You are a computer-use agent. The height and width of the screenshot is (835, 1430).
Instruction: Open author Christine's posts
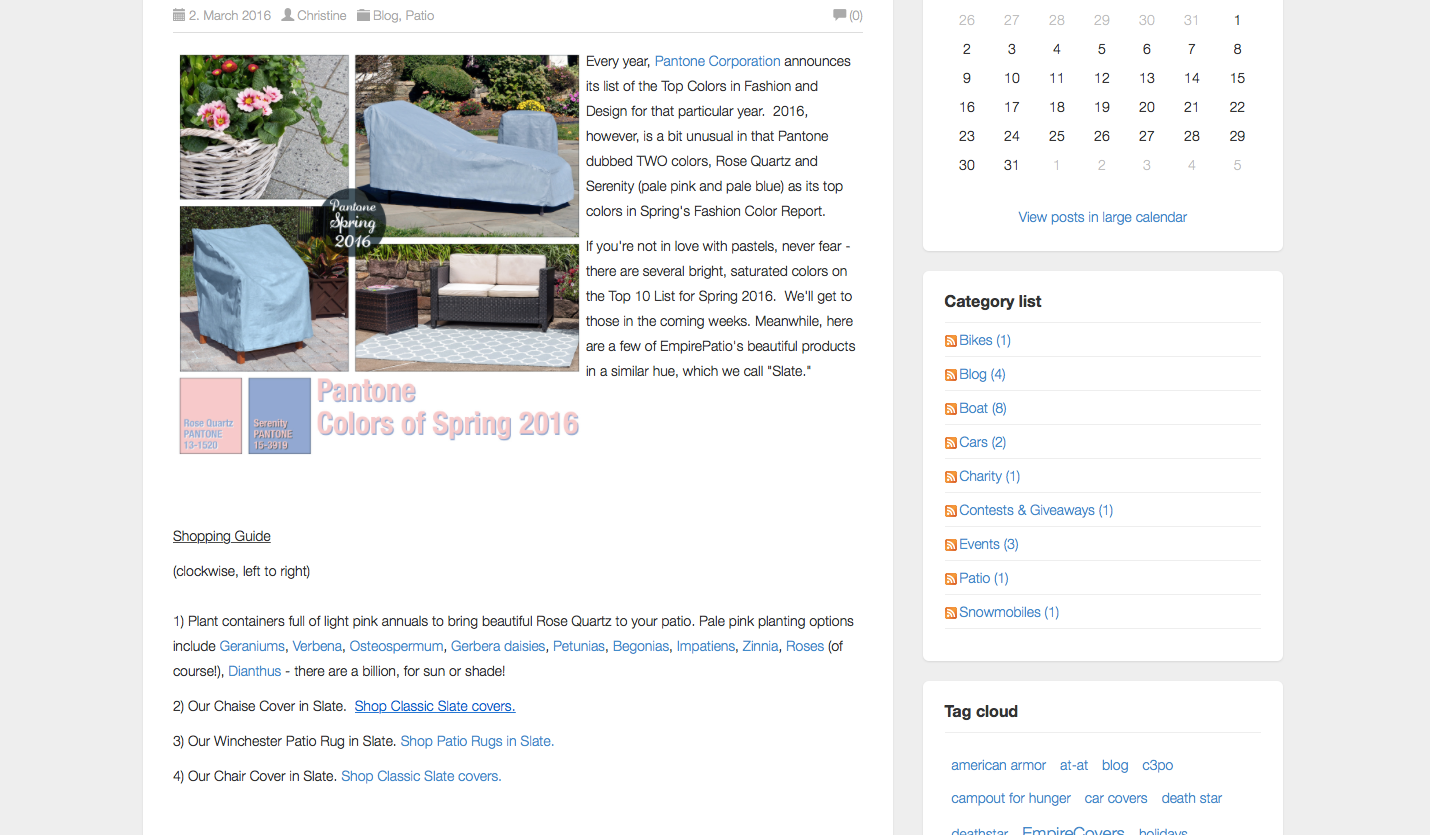[x=321, y=15]
